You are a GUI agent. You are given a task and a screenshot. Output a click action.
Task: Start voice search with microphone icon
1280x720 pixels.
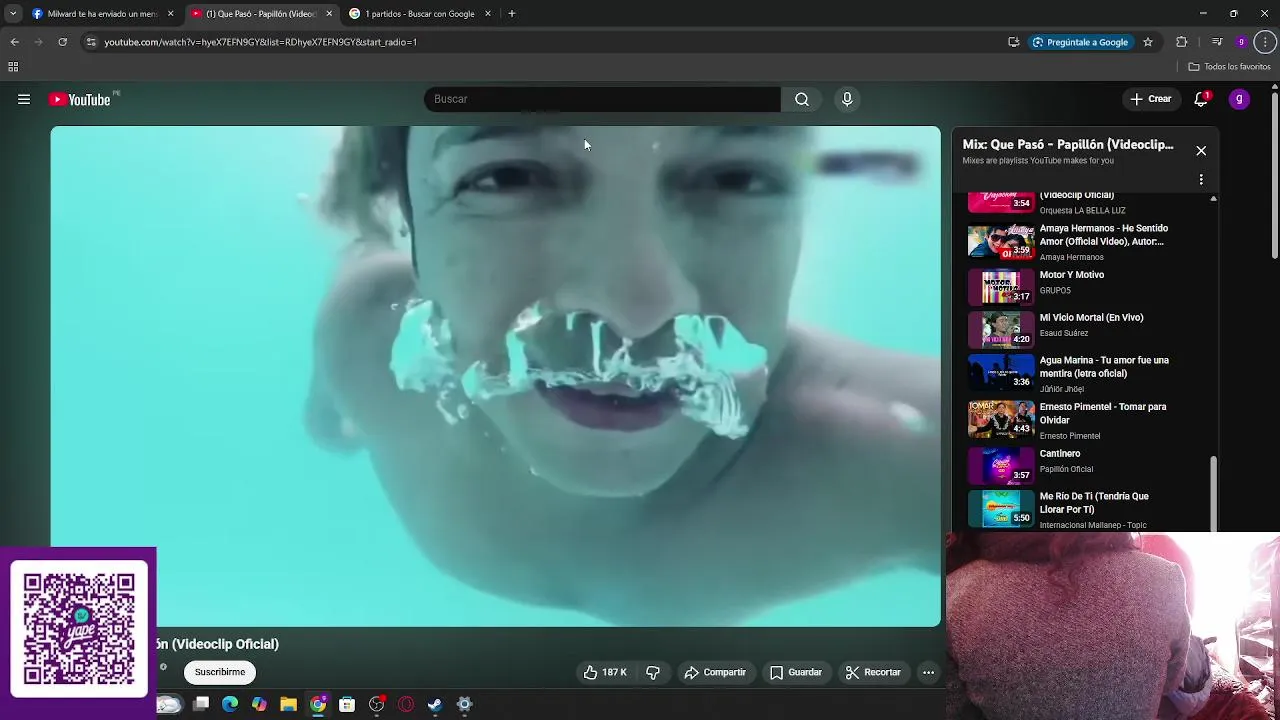pyautogui.click(x=847, y=99)
